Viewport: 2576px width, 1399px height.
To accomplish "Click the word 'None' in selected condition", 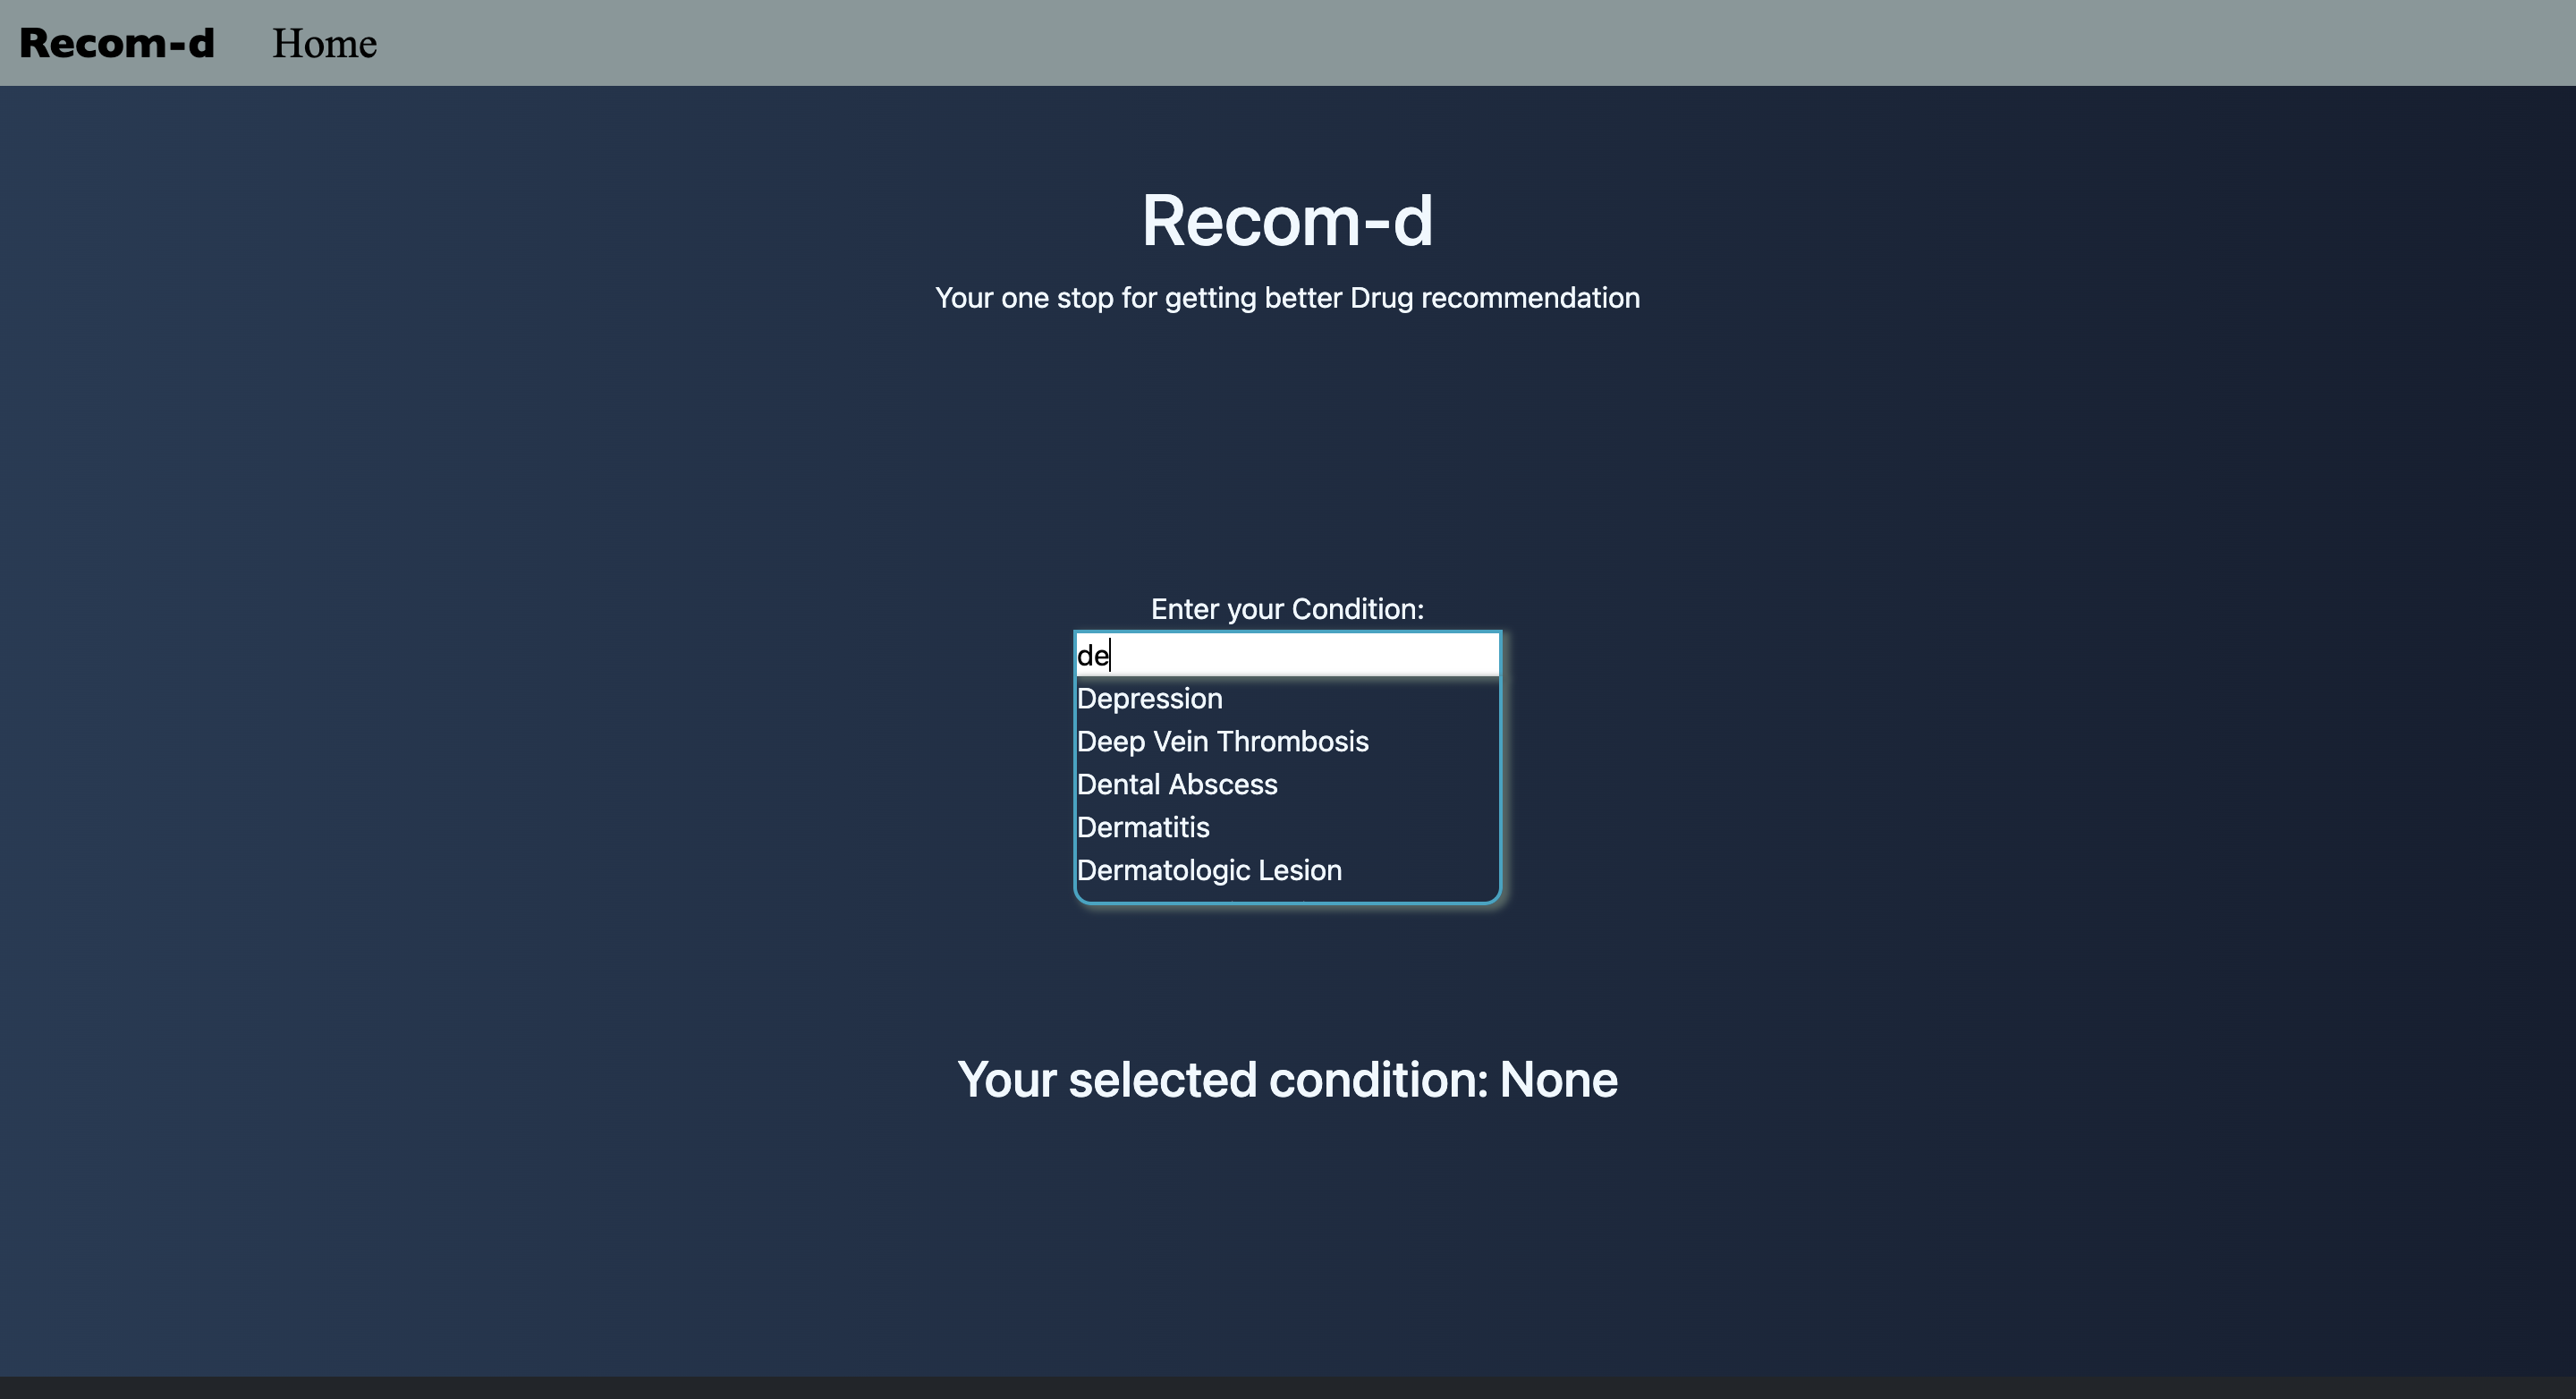I will pos(1558,1080).
